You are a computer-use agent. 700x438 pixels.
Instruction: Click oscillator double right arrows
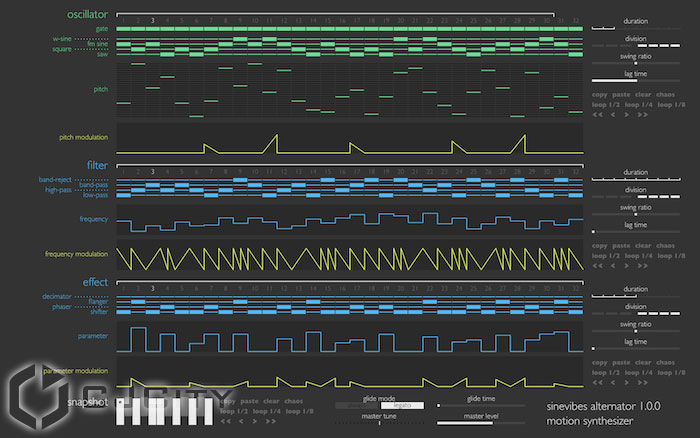tap(642, 115)
